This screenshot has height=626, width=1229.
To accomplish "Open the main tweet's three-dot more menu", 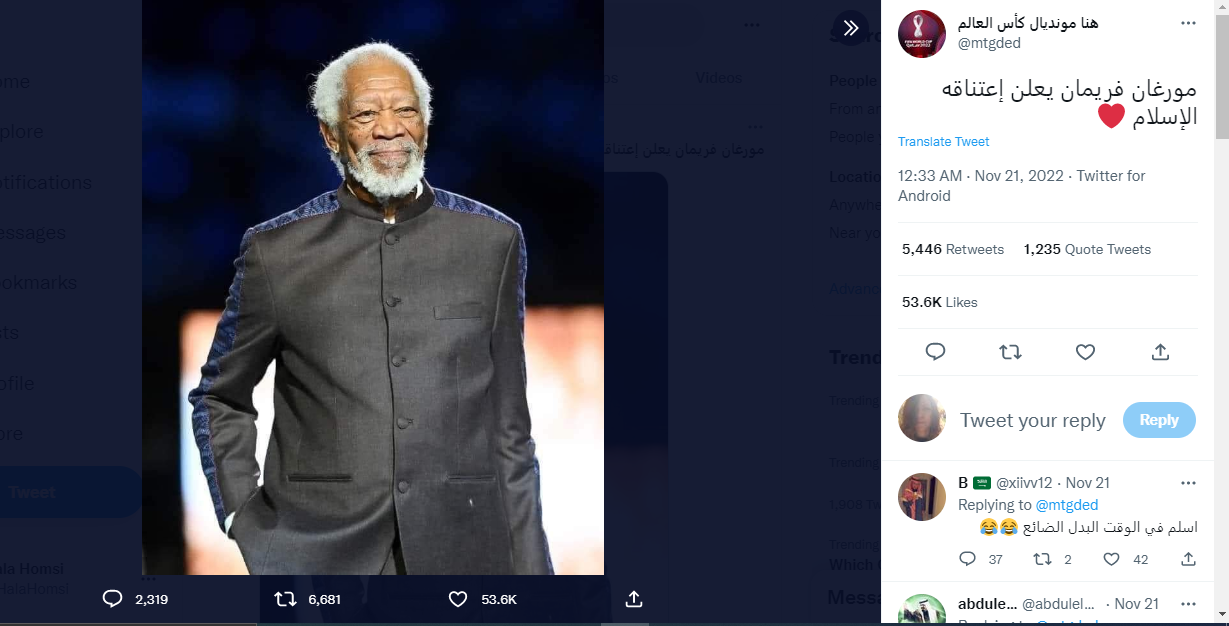I will click(1187, 23).
